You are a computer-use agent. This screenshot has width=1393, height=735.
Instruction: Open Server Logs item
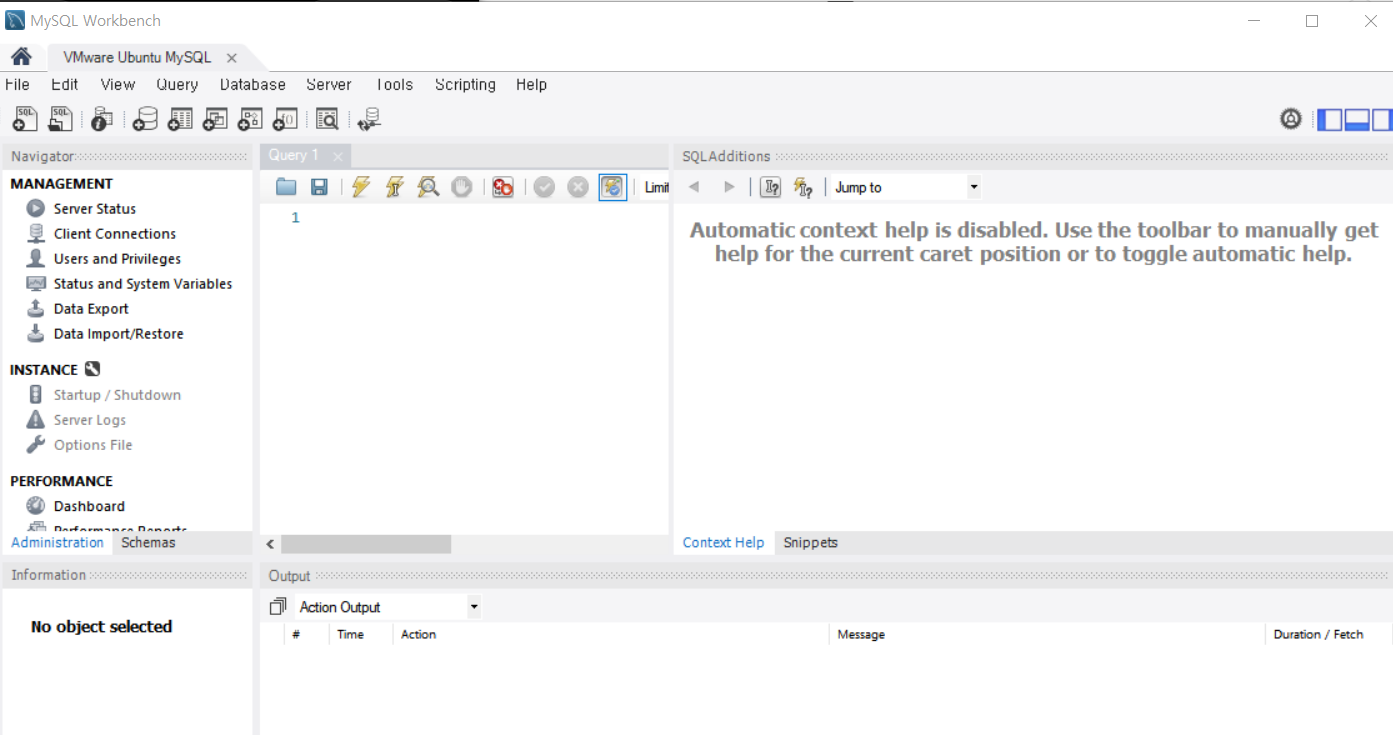[89, 419]
